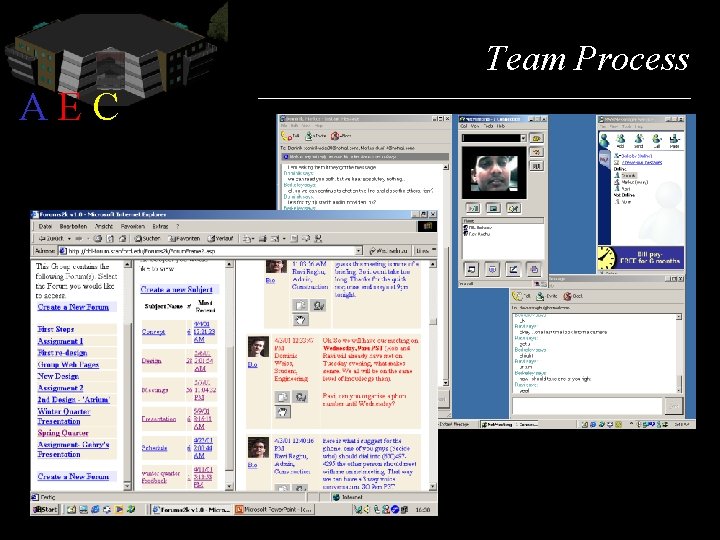Open the Favoriten menu in IE menu bar
Image resolution: width=720 pixels, height=540 pixels.
[133, 226]
